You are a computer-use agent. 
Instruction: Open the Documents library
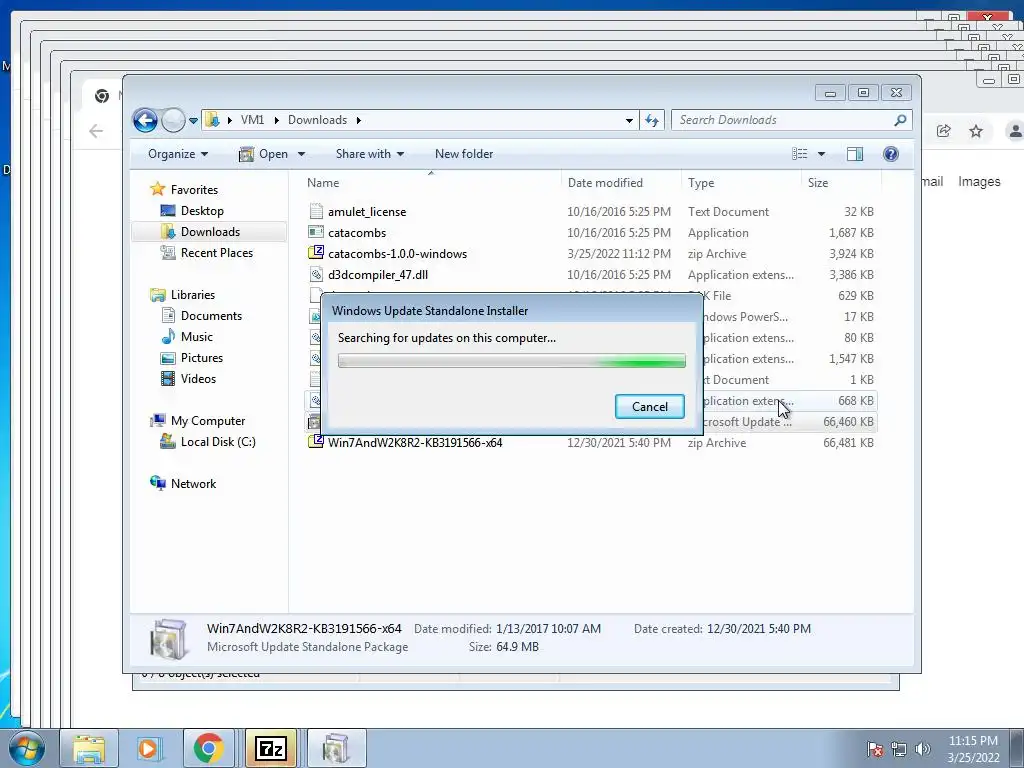click(211, 316)
